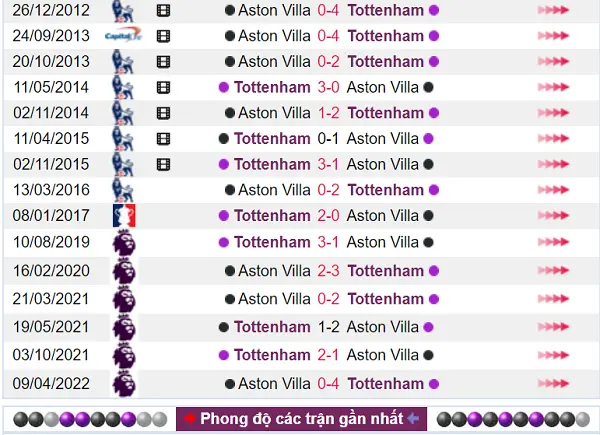This screenshot has width=600, height=435.
Task: Click old Premier League logo for 13/03/2016
Action: [x=123, y=190]
